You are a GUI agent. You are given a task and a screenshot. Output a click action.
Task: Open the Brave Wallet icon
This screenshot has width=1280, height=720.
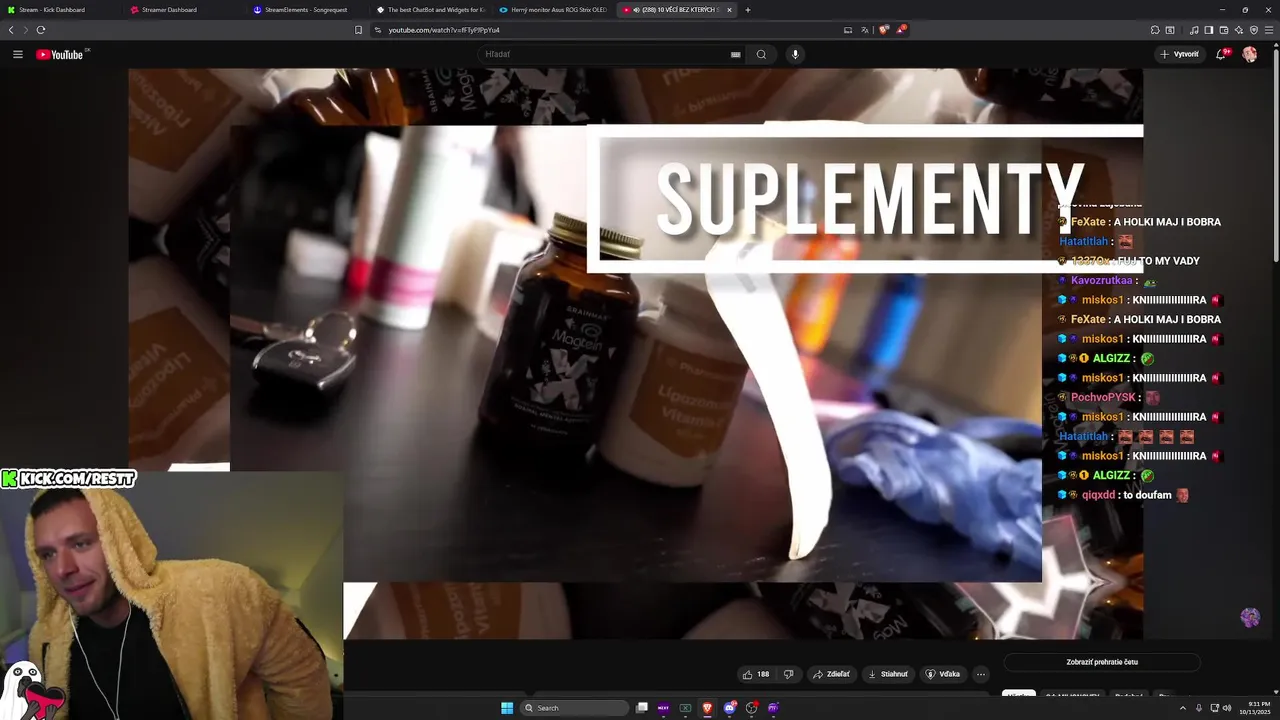(1224, 30)
